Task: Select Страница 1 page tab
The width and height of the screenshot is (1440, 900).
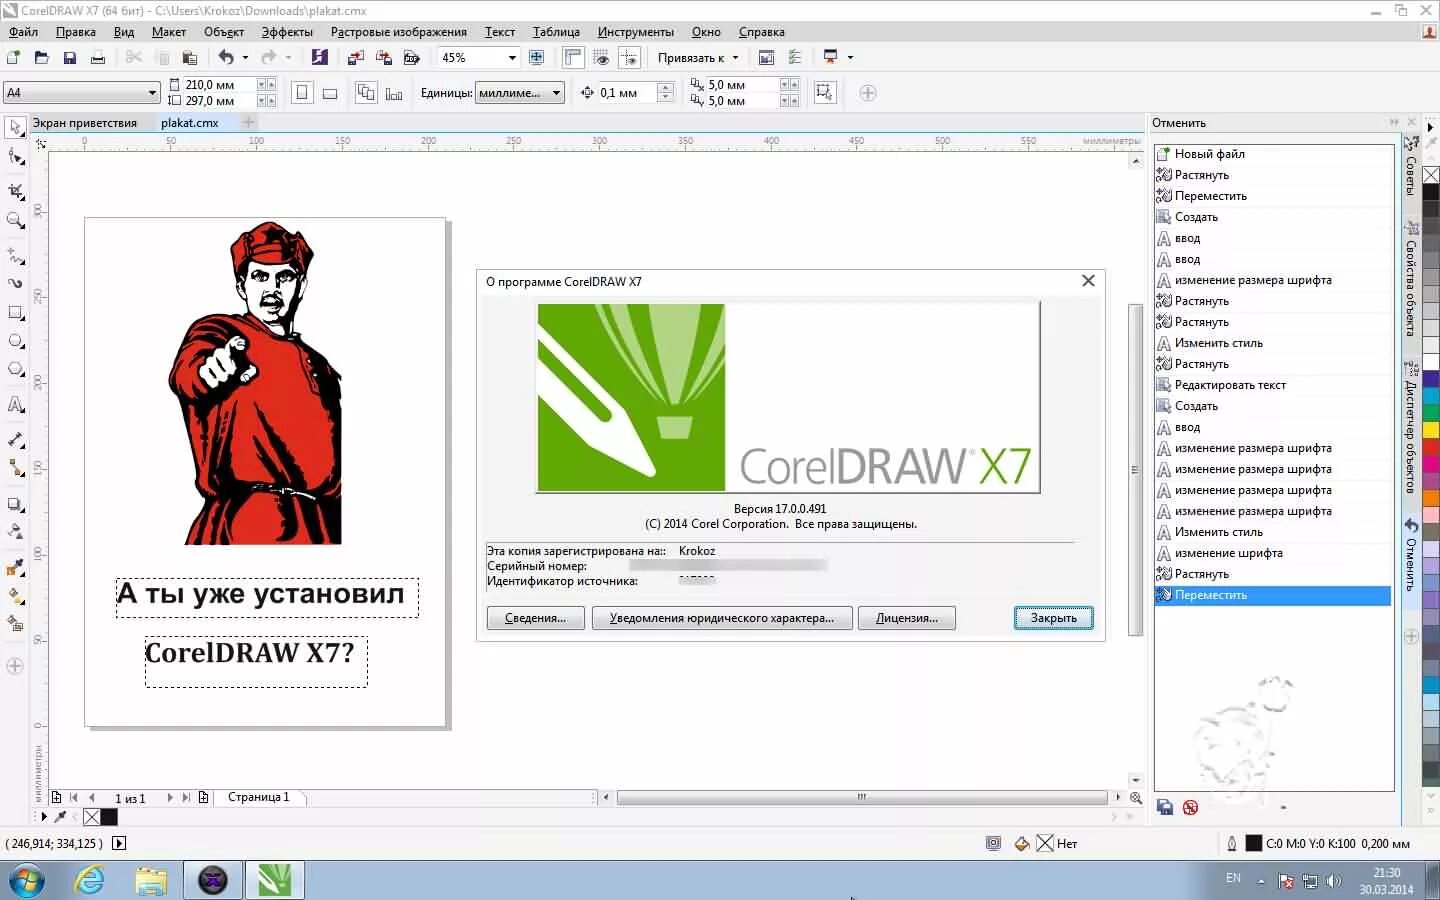Action: [258, 797]
